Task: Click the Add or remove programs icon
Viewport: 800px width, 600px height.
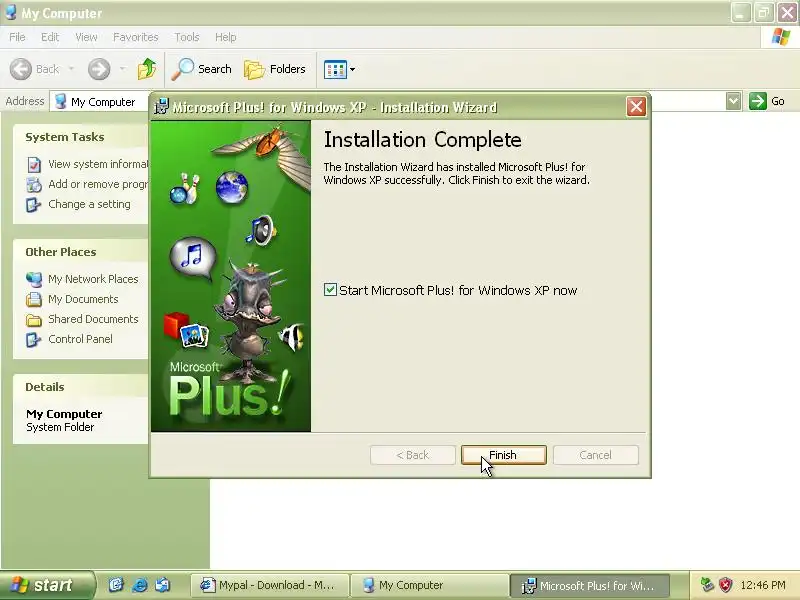Action: (x=34, y=185)
